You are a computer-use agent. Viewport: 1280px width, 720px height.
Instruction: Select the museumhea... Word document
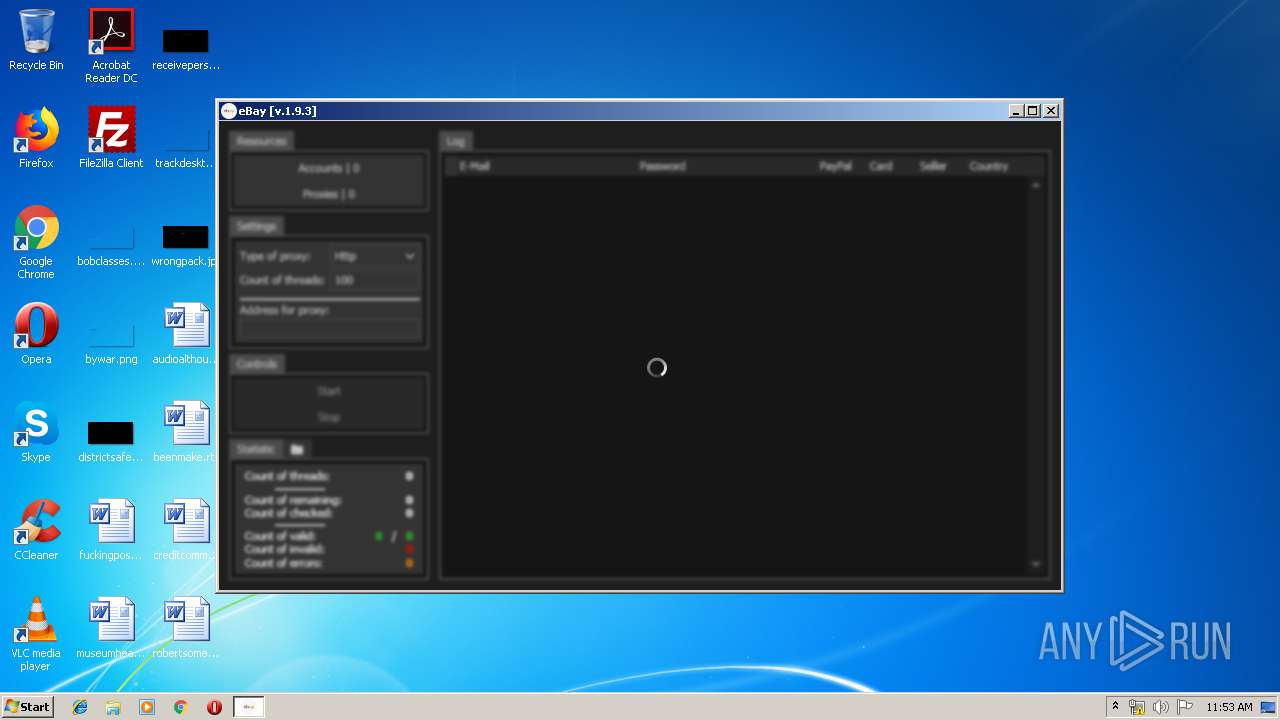pos(111,628)
